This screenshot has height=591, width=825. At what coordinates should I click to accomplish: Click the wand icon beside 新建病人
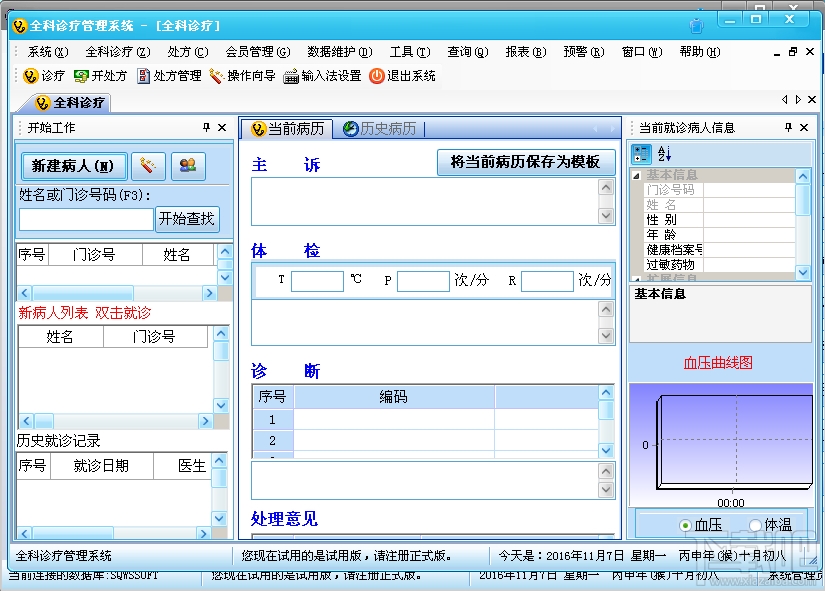[x=148, y=166]
